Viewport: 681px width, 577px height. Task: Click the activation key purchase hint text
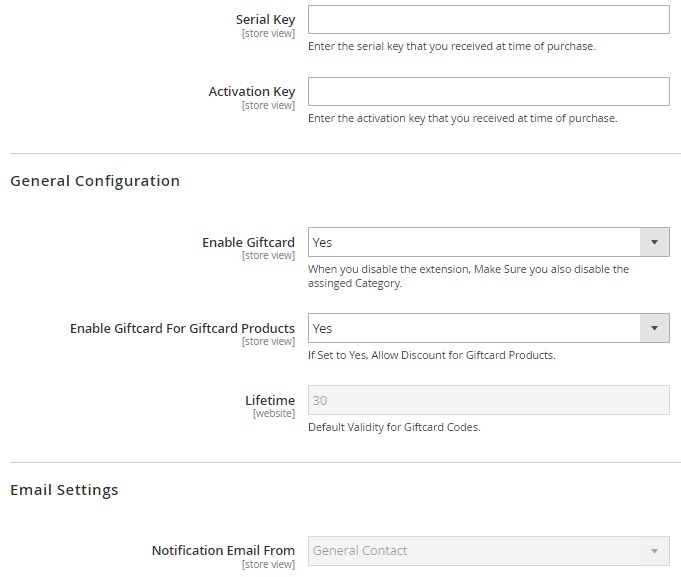[462, 118]
